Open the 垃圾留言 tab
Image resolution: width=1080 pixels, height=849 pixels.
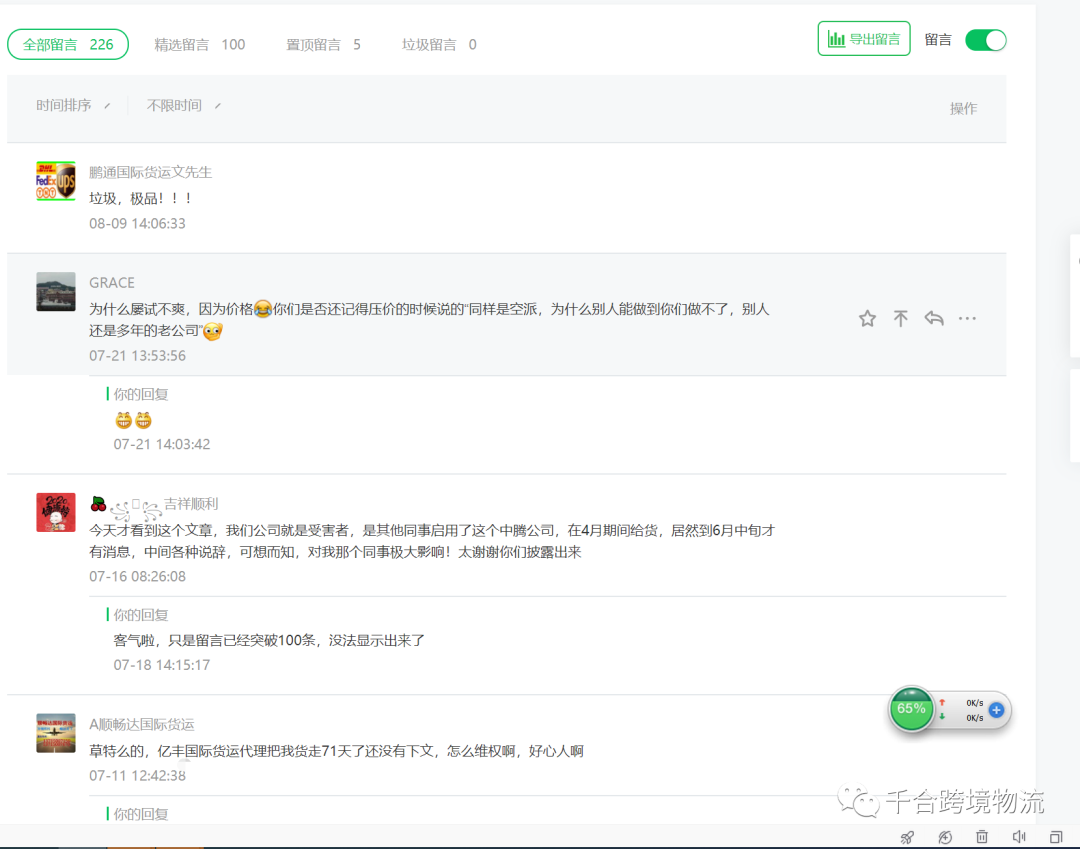(438, 44)
